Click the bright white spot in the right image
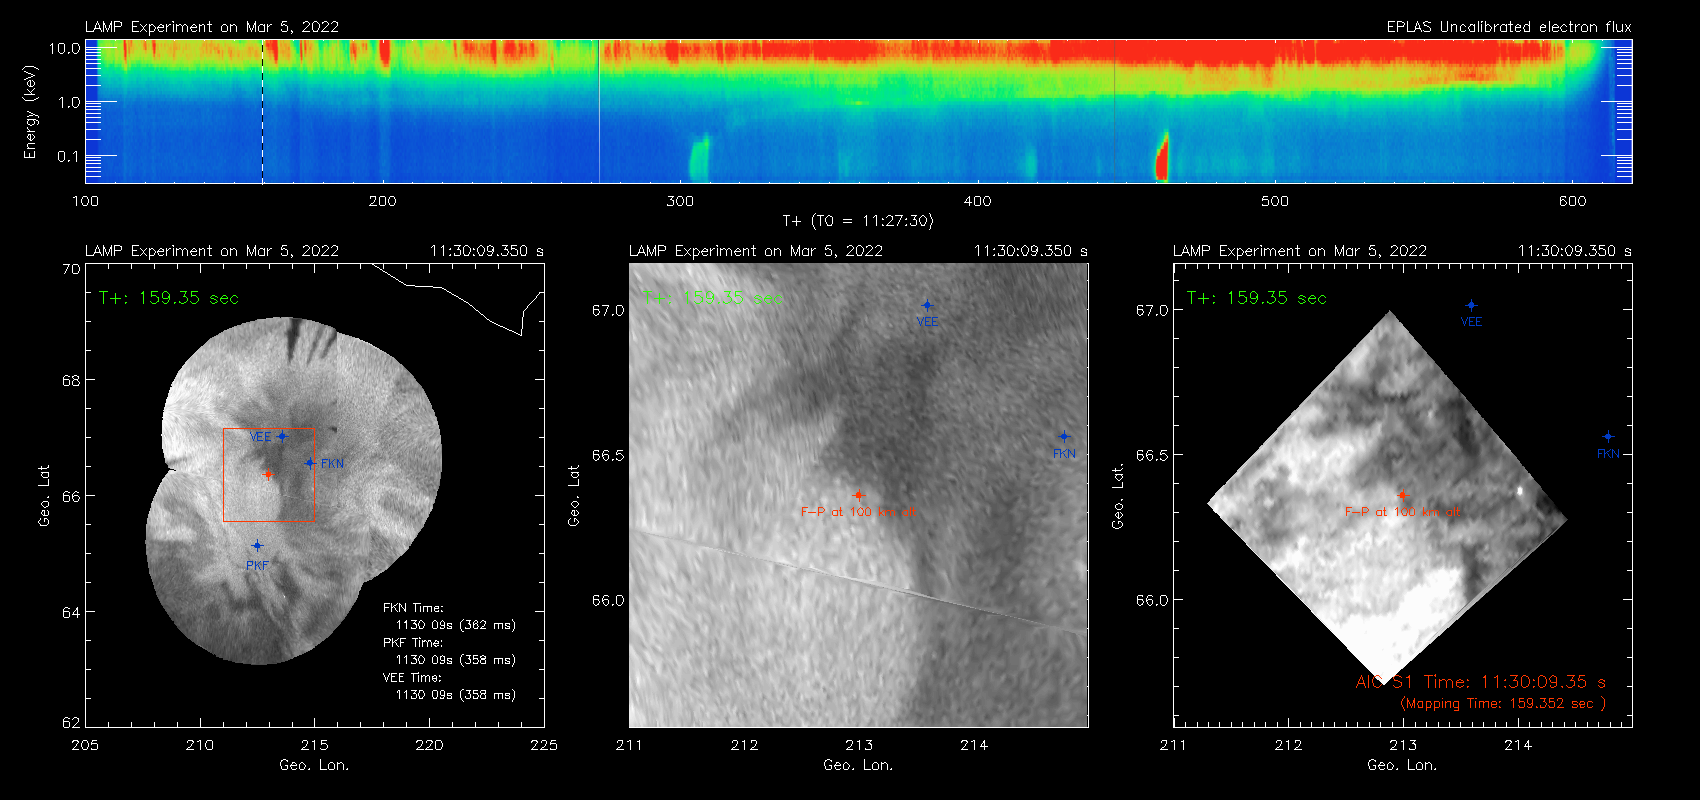The width and height of the screenshot is (1700, 800). pyautogui.click(x=1521, y=490)
